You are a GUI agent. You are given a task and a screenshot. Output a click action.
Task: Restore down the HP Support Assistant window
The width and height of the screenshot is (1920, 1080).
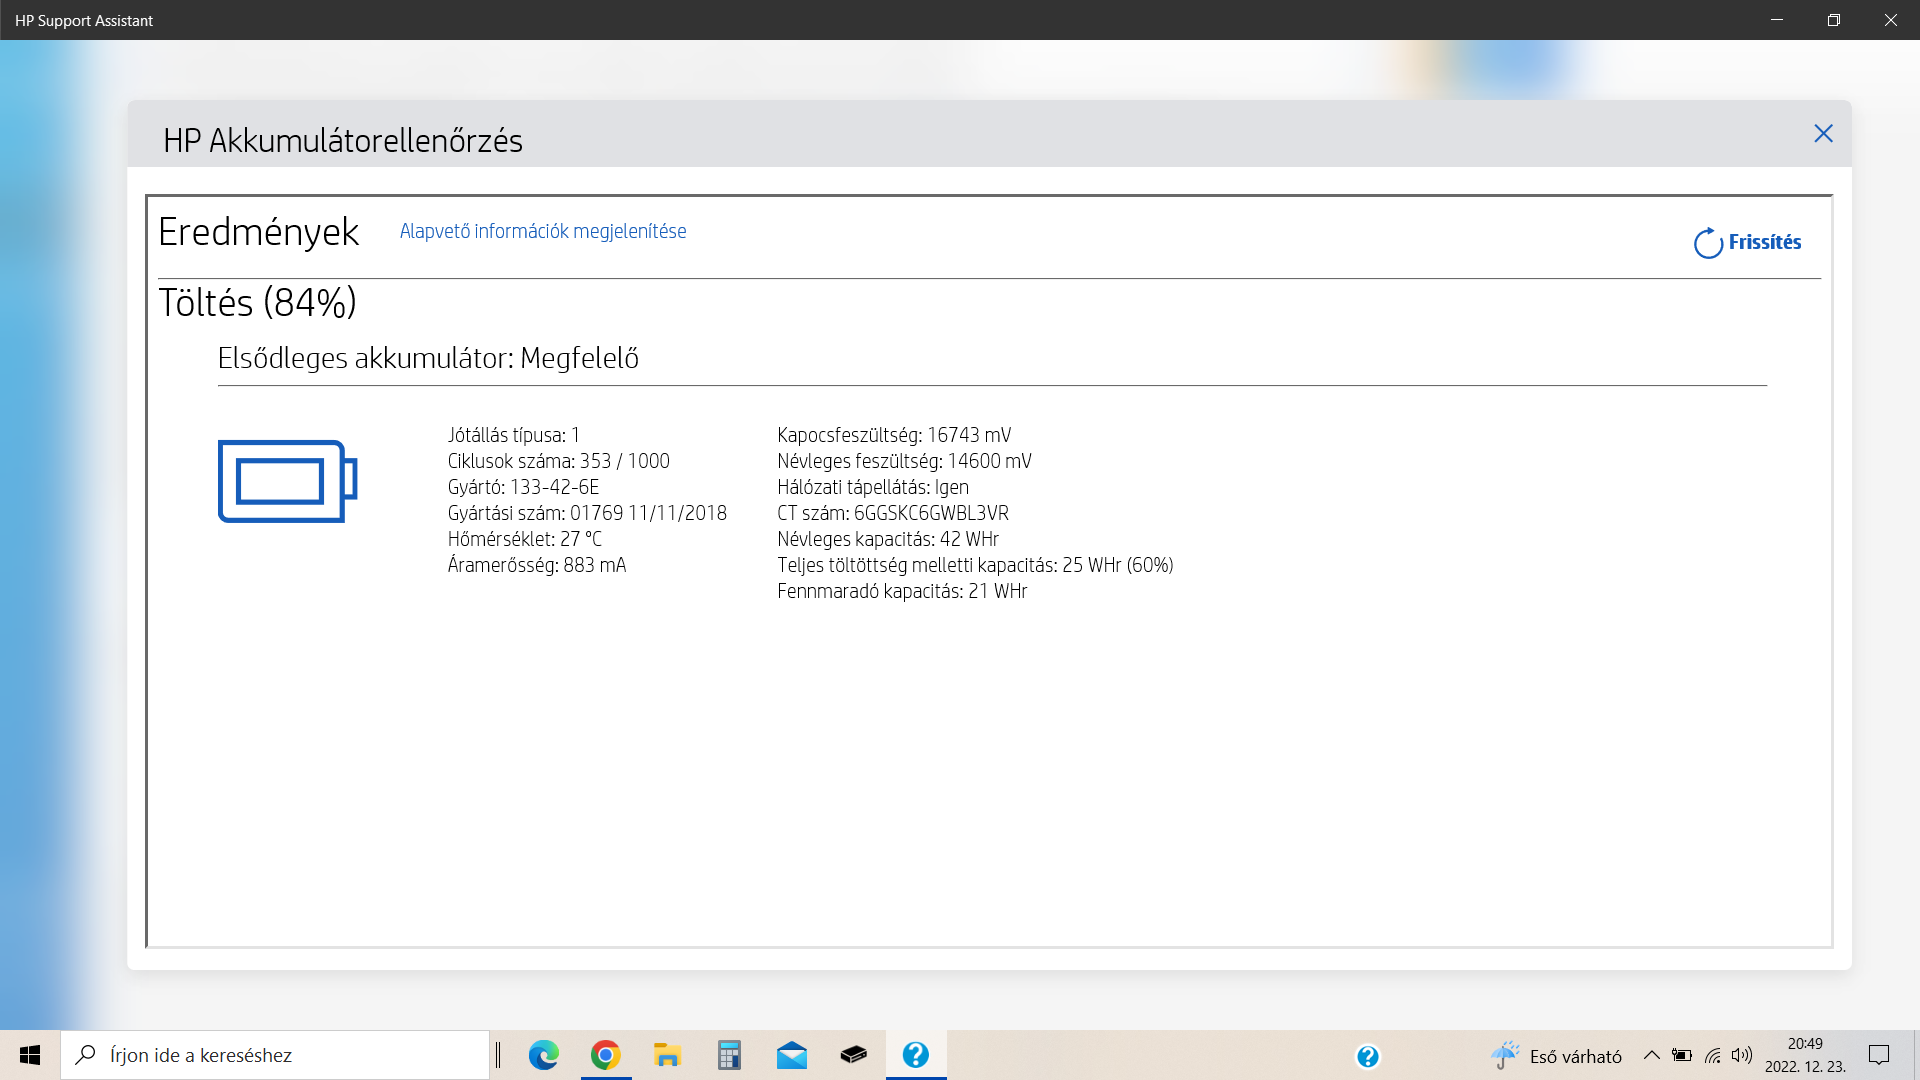tap(1834, 20)
